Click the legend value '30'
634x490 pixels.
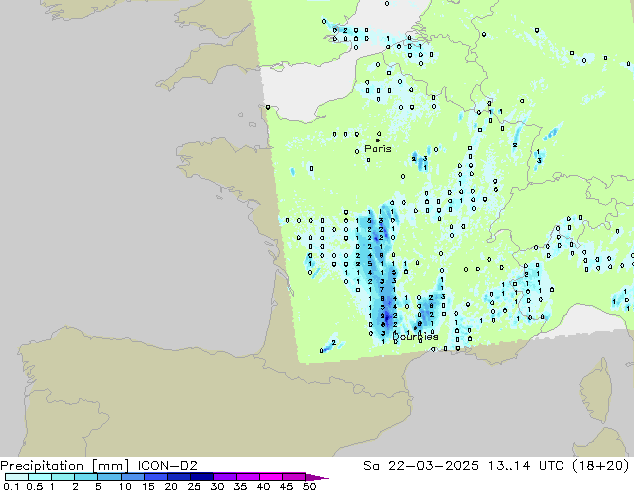coord(217,486)
